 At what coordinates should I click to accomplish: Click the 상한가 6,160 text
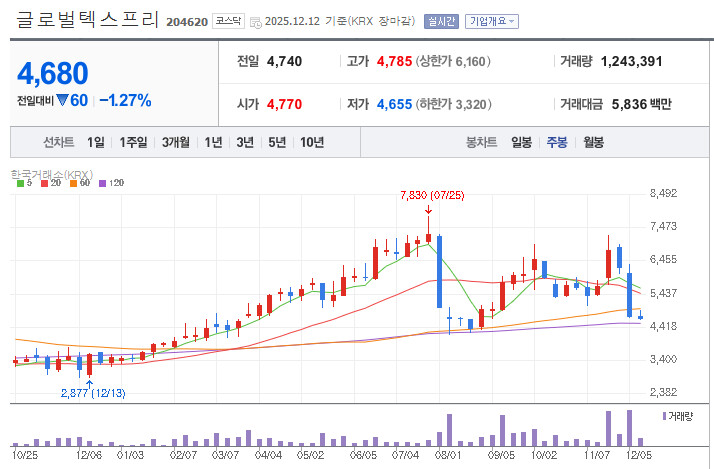click(453, 61)
